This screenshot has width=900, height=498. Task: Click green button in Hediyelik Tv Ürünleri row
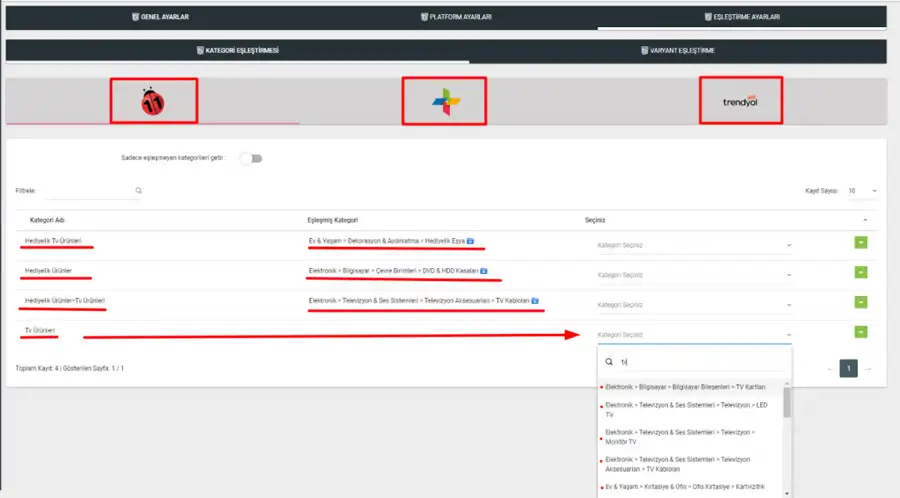(860, 243)
